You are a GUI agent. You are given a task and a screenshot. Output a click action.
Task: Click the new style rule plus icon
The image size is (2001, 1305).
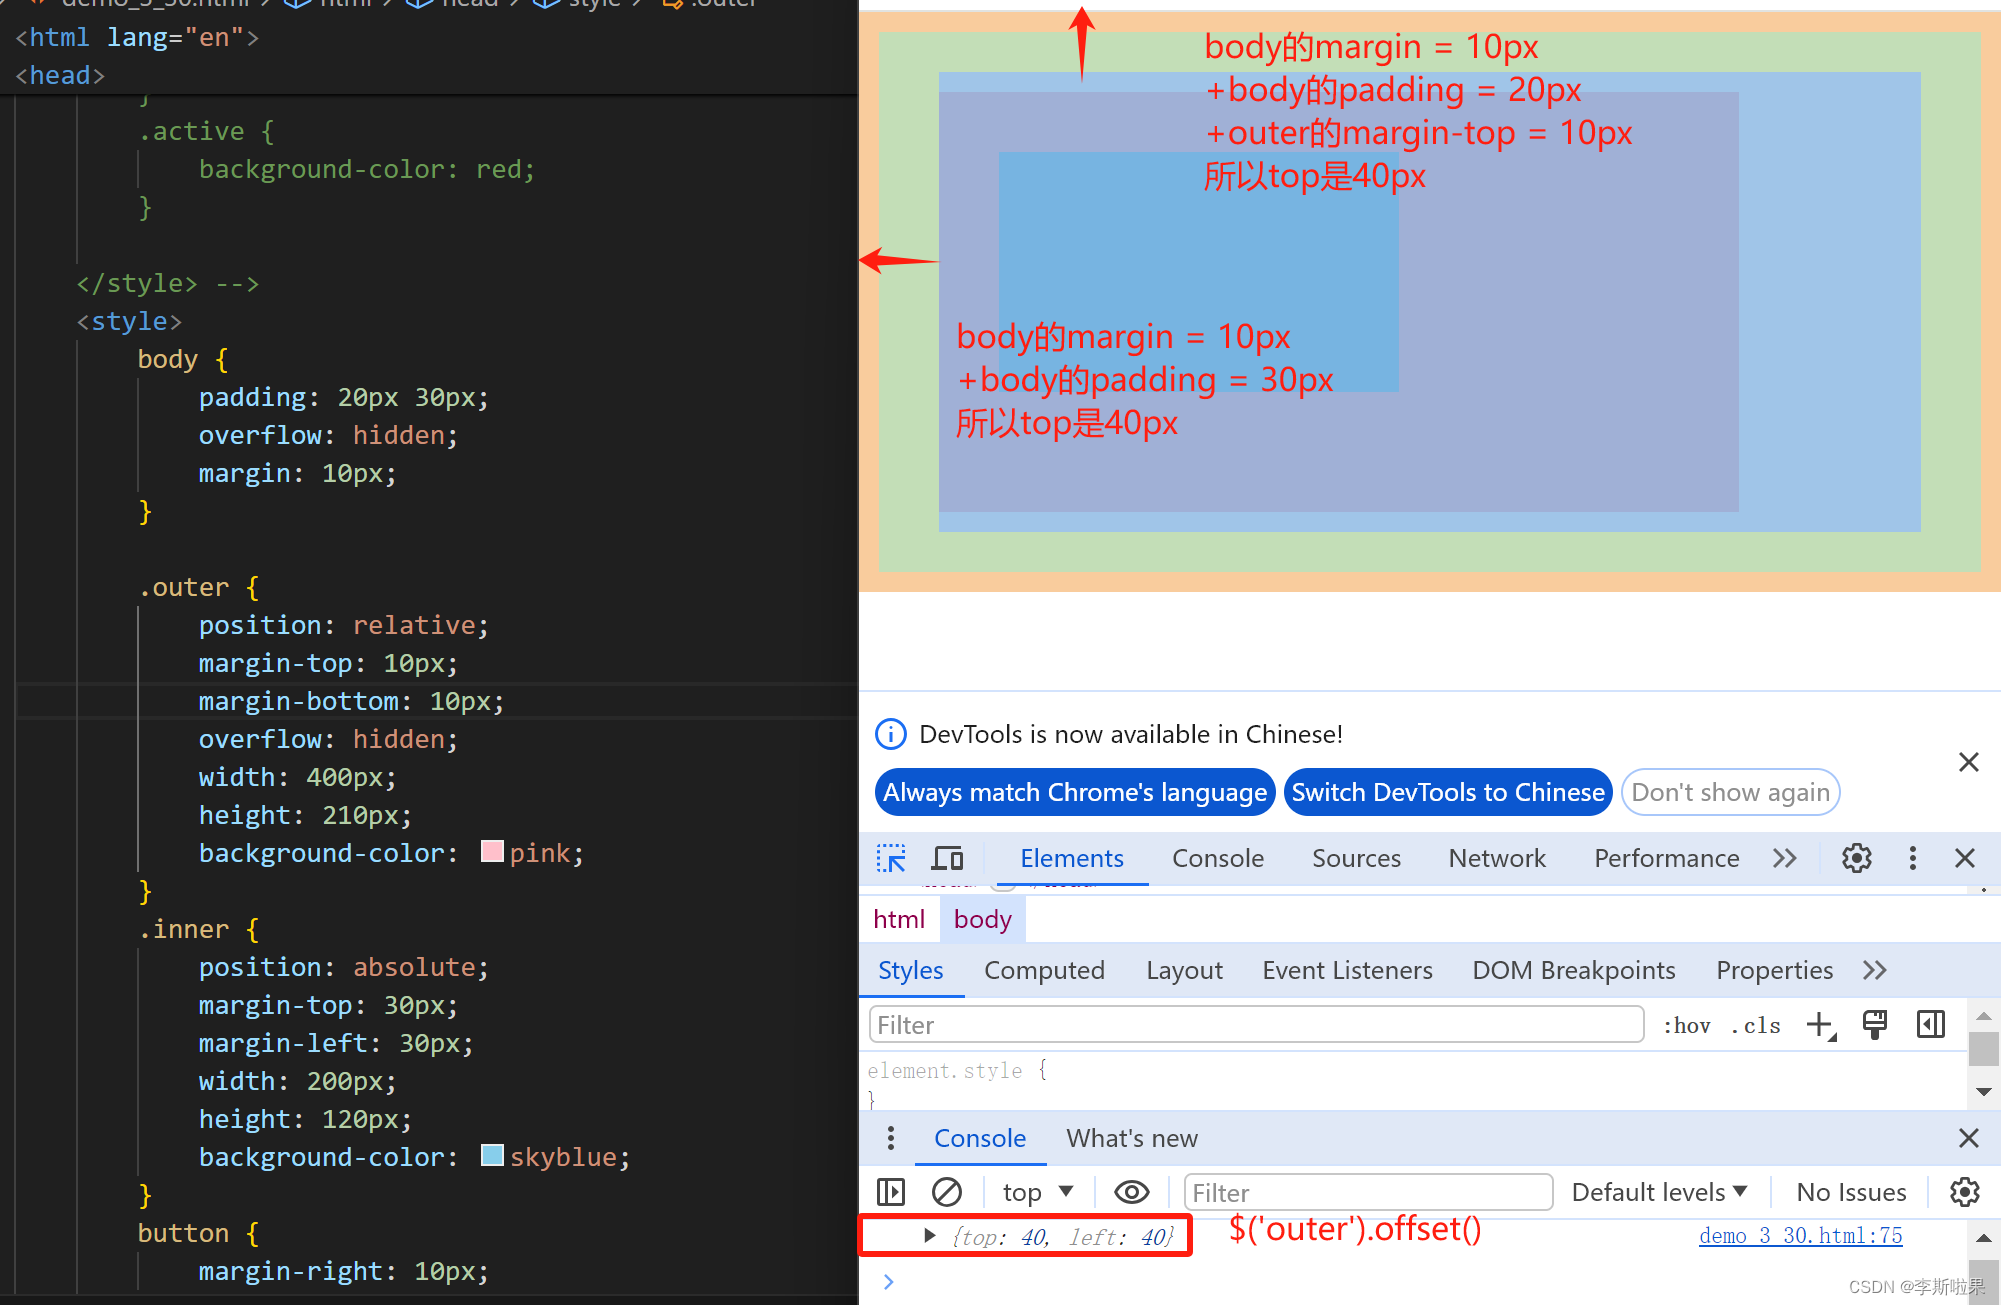(x=1820, y=1025)
